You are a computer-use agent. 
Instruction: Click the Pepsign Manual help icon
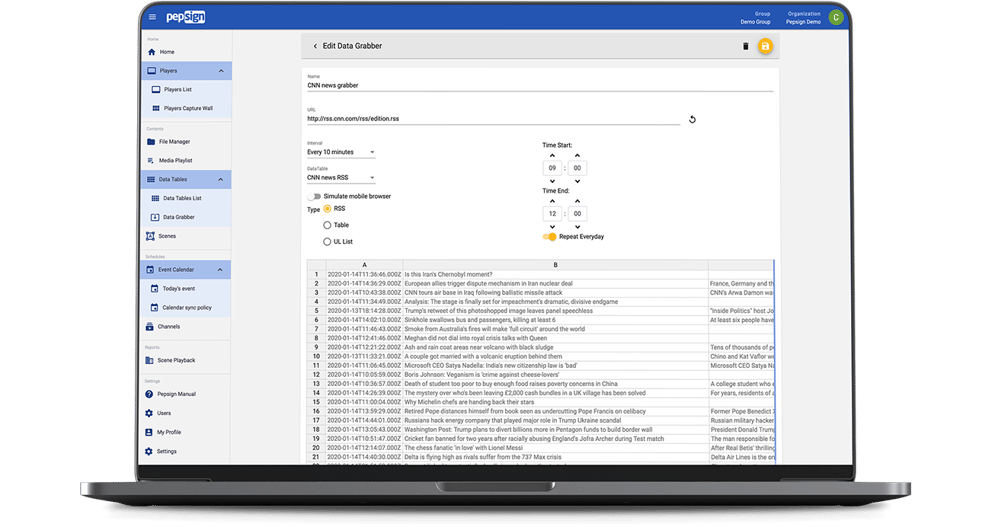coord(149,394)
